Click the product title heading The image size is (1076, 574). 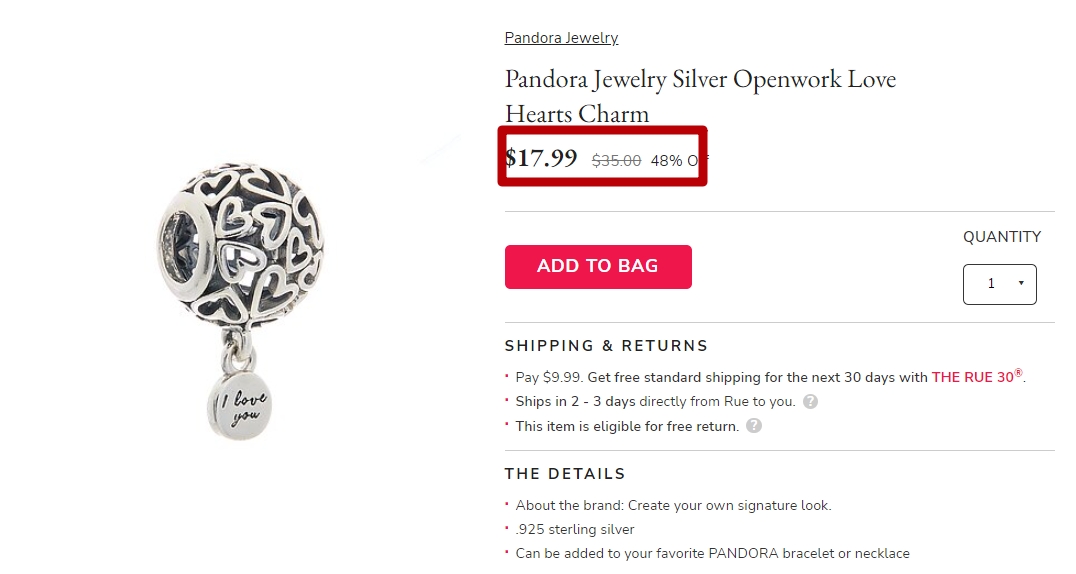pyautogui.click(x=701, y=96)
